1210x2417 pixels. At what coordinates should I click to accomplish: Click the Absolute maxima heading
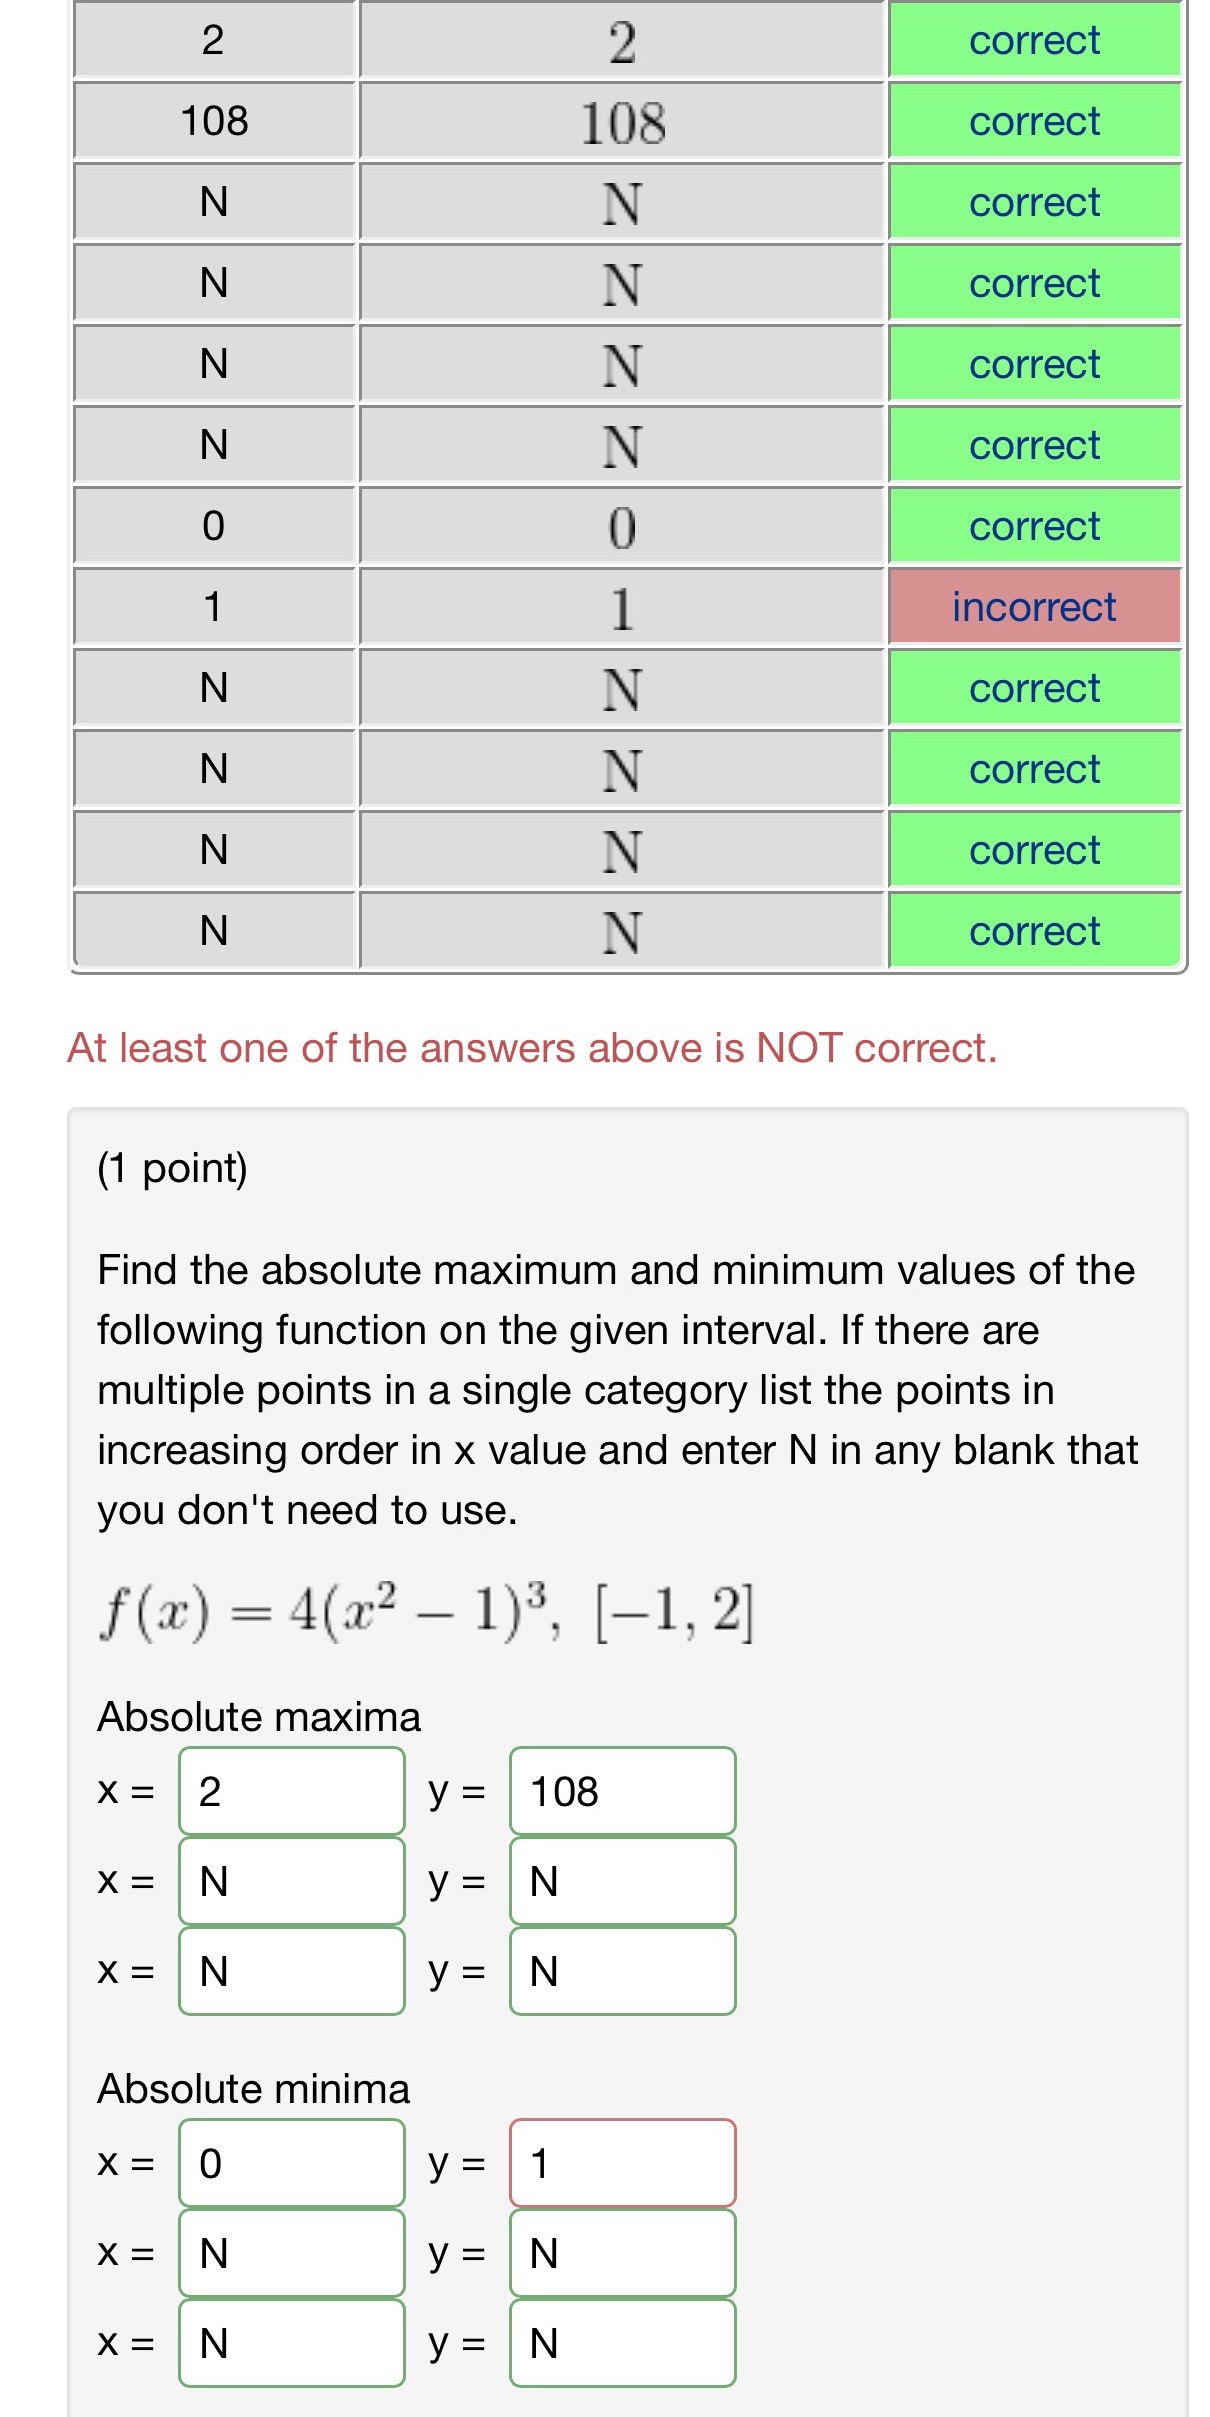click(x=258, y=1716)
